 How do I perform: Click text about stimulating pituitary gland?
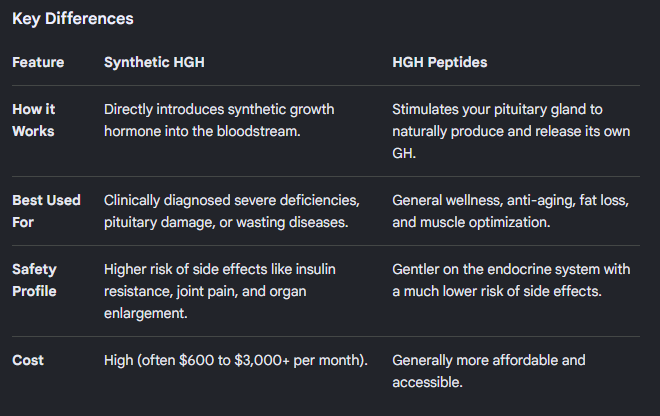click(x=511, y=131)
